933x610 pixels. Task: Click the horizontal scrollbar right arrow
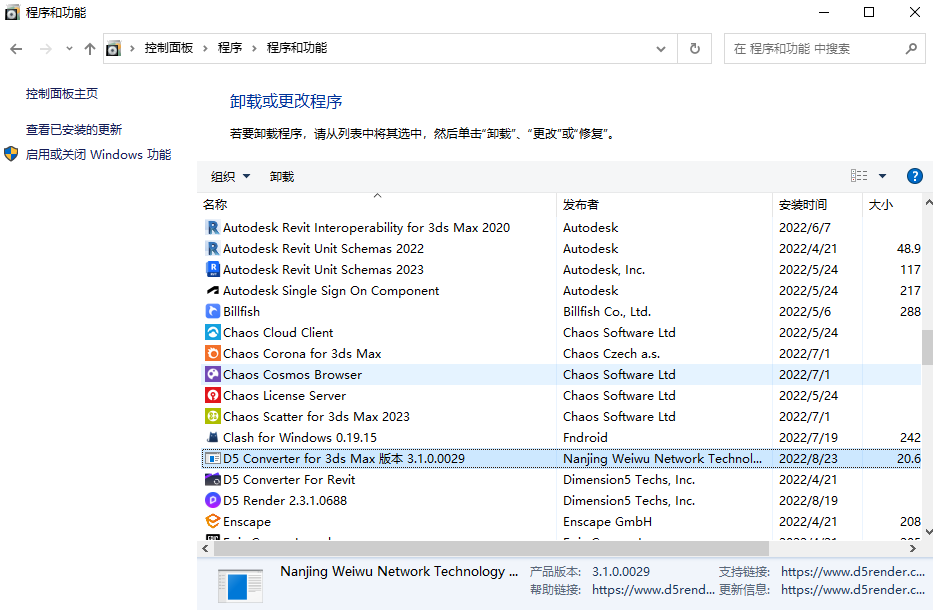(913, 548)
